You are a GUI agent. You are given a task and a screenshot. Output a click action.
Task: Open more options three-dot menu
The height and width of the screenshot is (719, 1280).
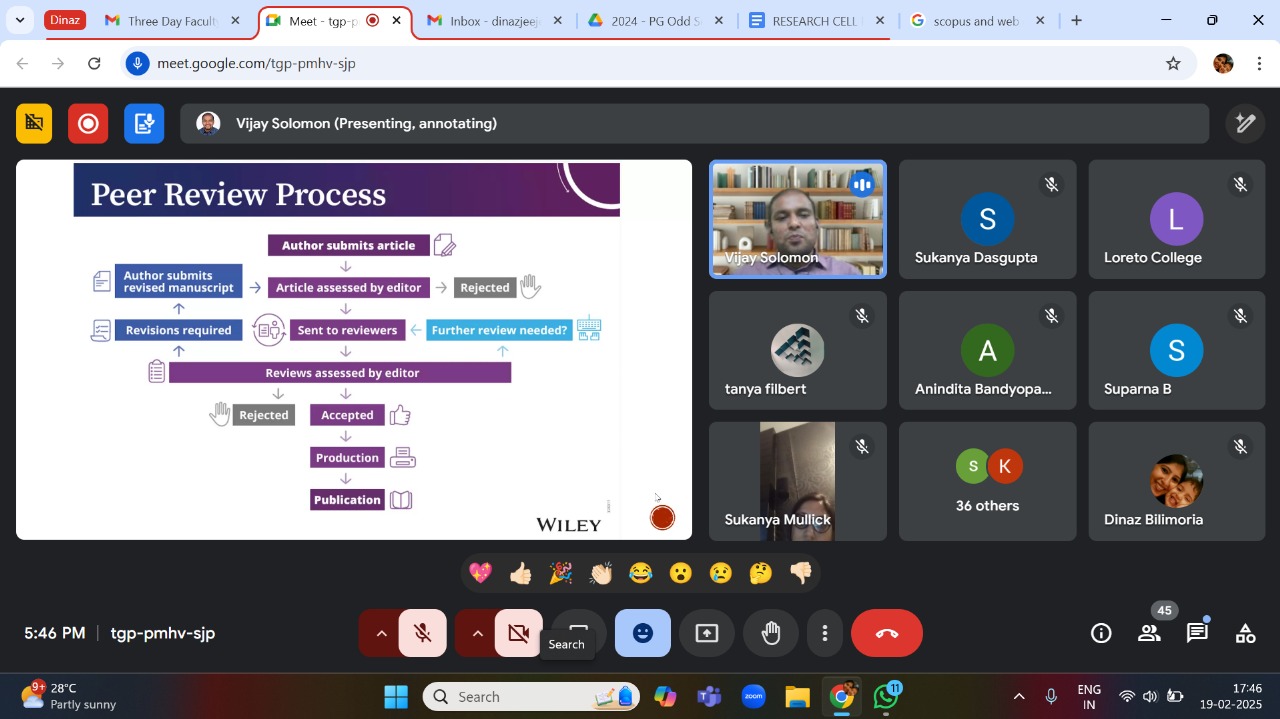[x=824, y=633]
